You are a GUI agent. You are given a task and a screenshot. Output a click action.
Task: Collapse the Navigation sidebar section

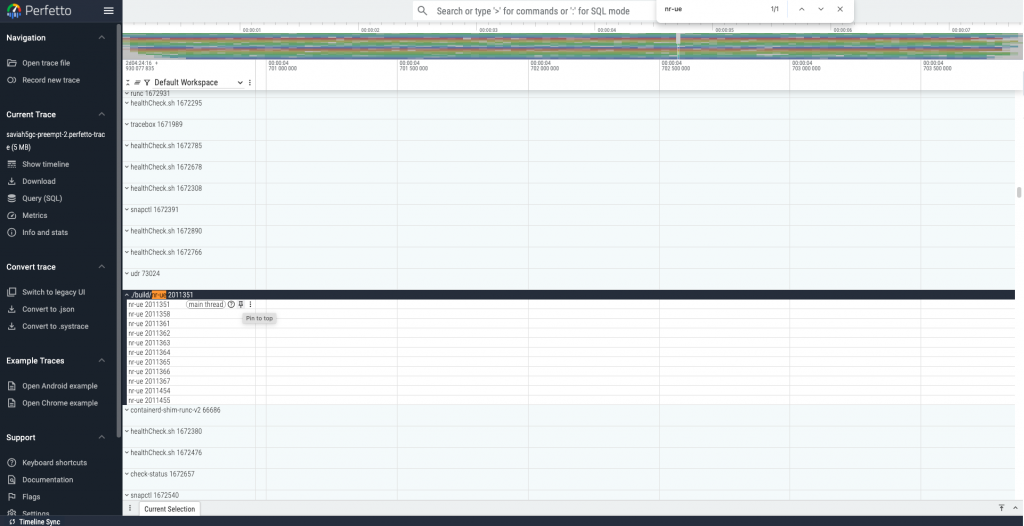102,38
